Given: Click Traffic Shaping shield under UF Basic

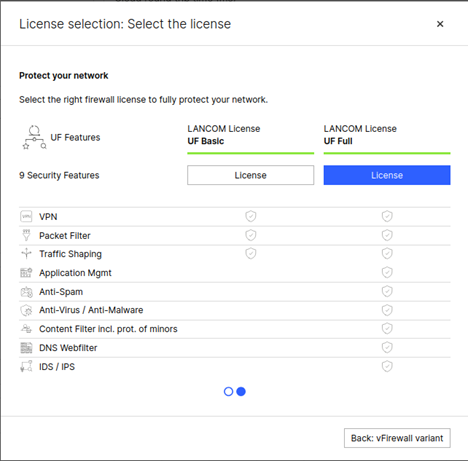Looking at the screenshot, I should [251, 254].
